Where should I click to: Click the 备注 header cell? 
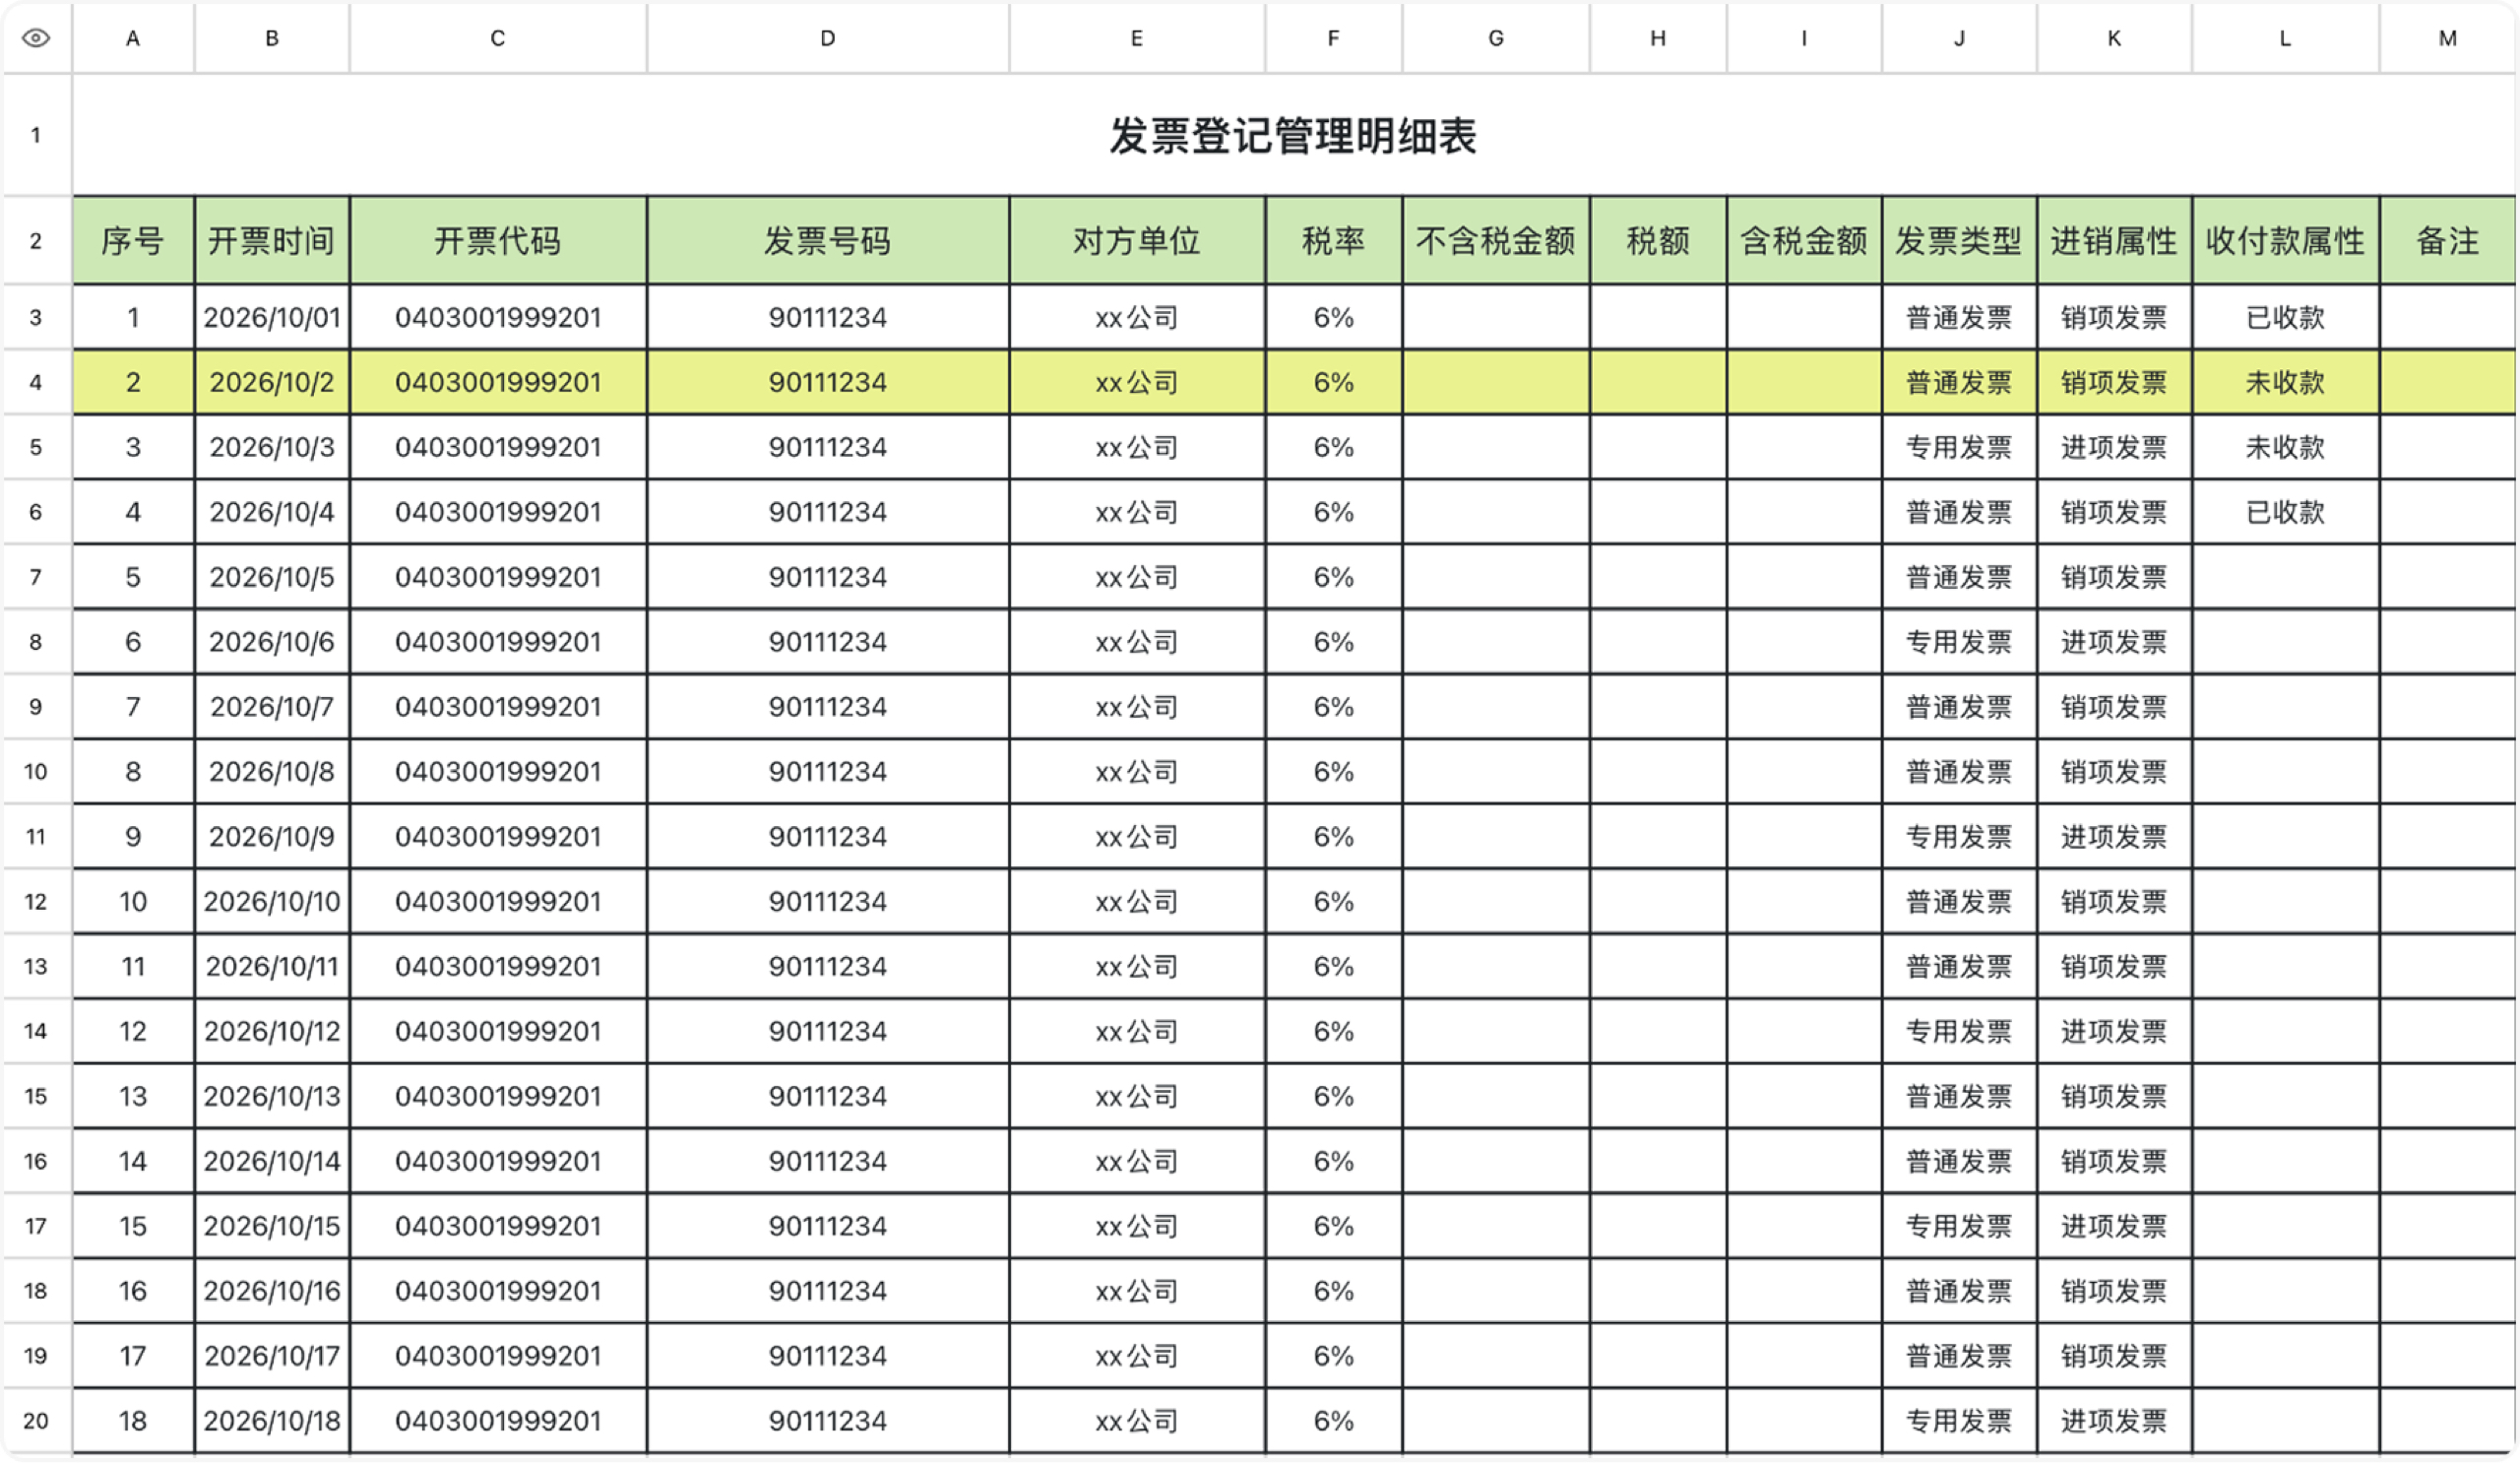pos(2447,240)
